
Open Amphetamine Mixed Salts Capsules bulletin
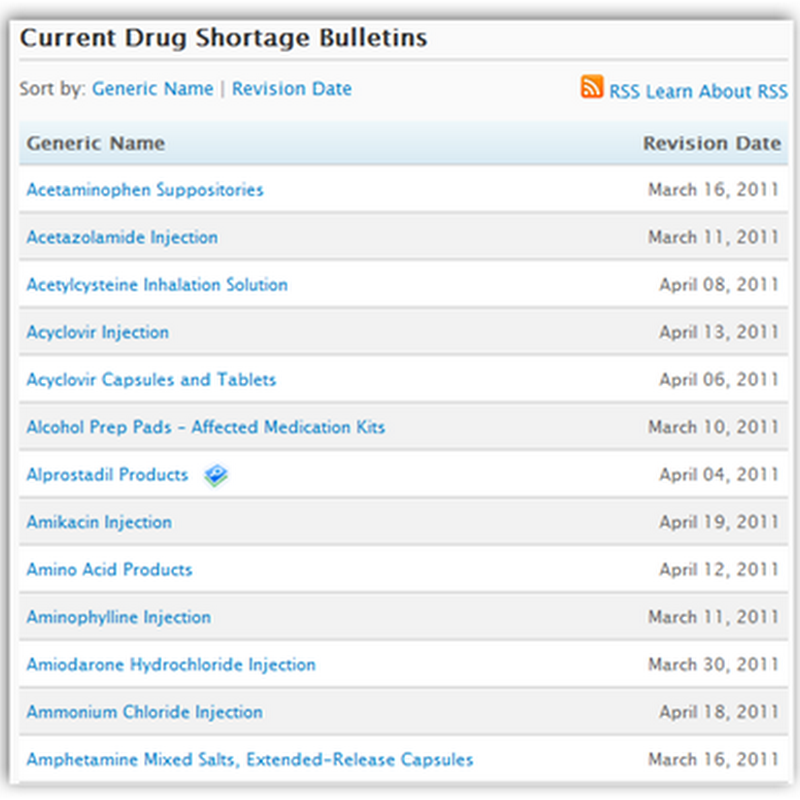click(250, 760)
